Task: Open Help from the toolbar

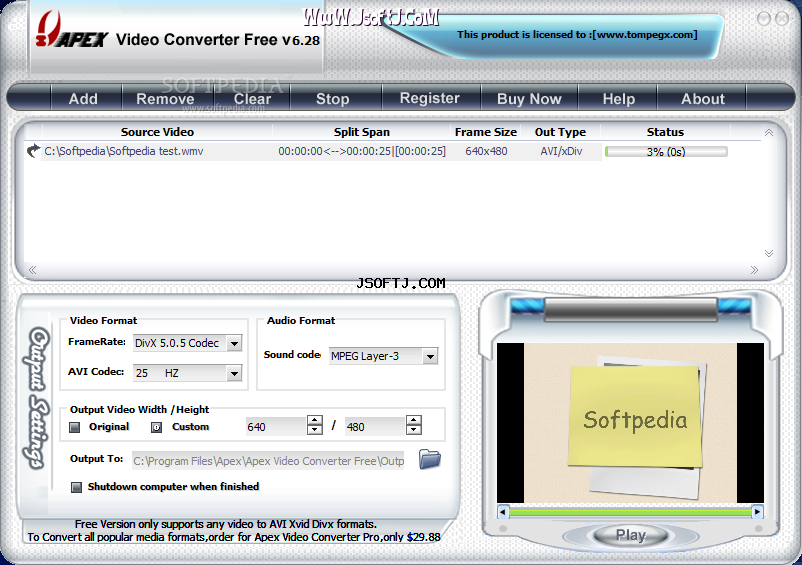Action: (x=618, y=98)
